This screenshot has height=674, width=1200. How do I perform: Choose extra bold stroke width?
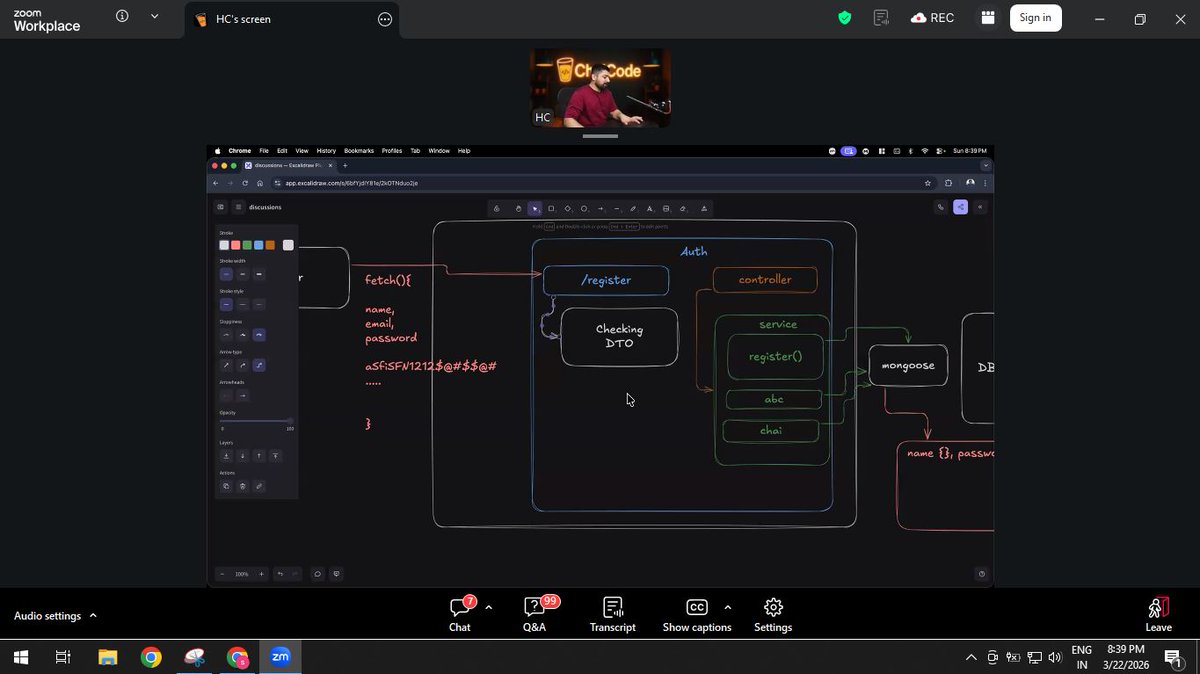coord(259,274)
